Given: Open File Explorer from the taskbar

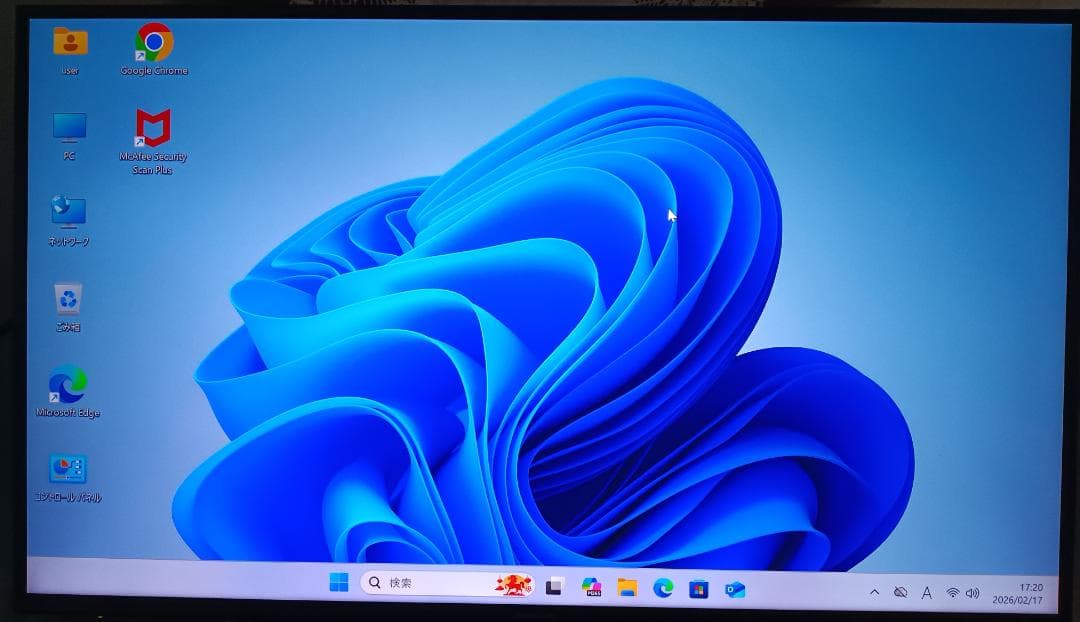Looking at the screenshot, I should 627,588.
